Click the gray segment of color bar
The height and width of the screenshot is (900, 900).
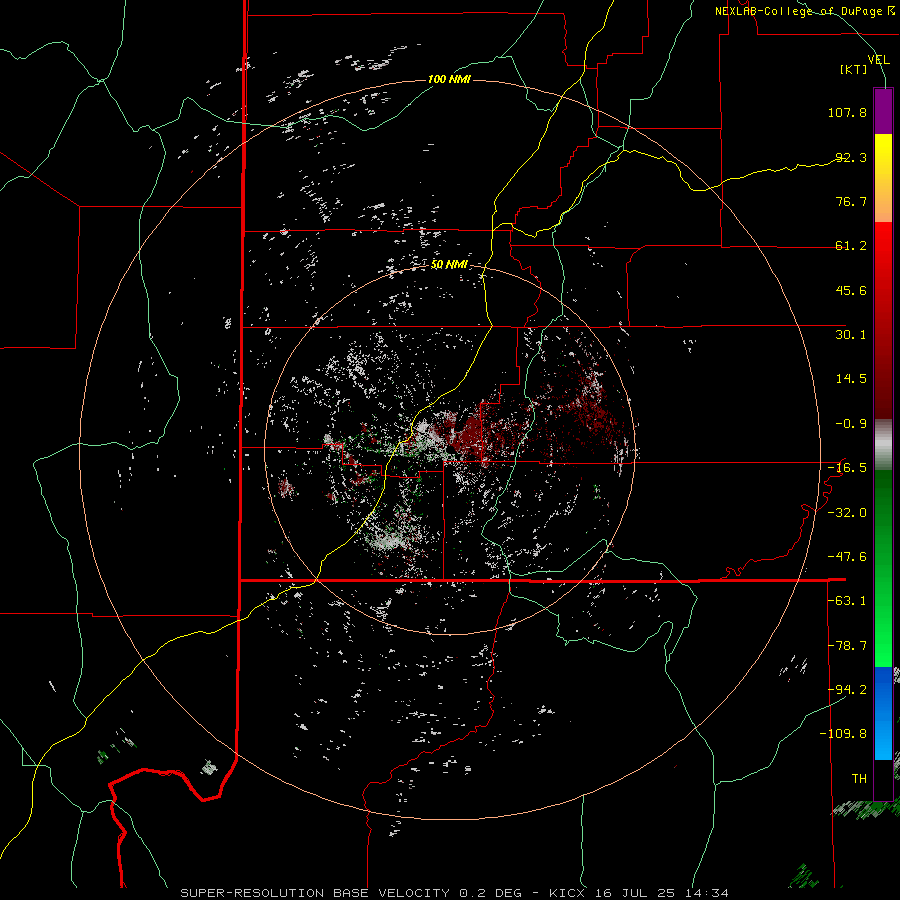click(883, 445)
